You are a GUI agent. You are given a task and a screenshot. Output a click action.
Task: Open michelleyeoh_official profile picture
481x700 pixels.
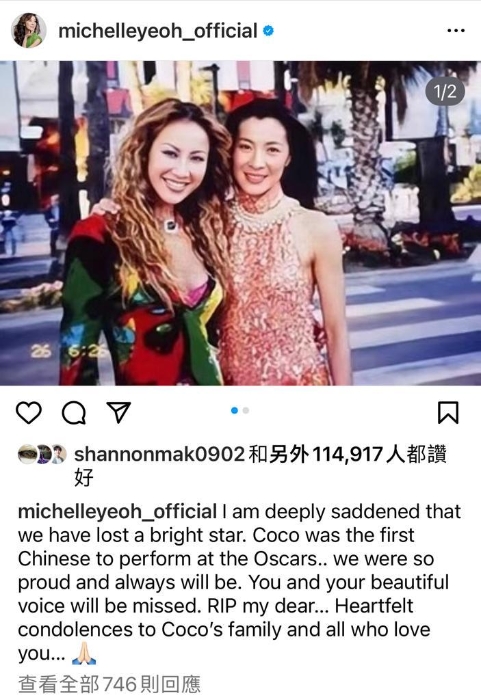click(29, 30)
